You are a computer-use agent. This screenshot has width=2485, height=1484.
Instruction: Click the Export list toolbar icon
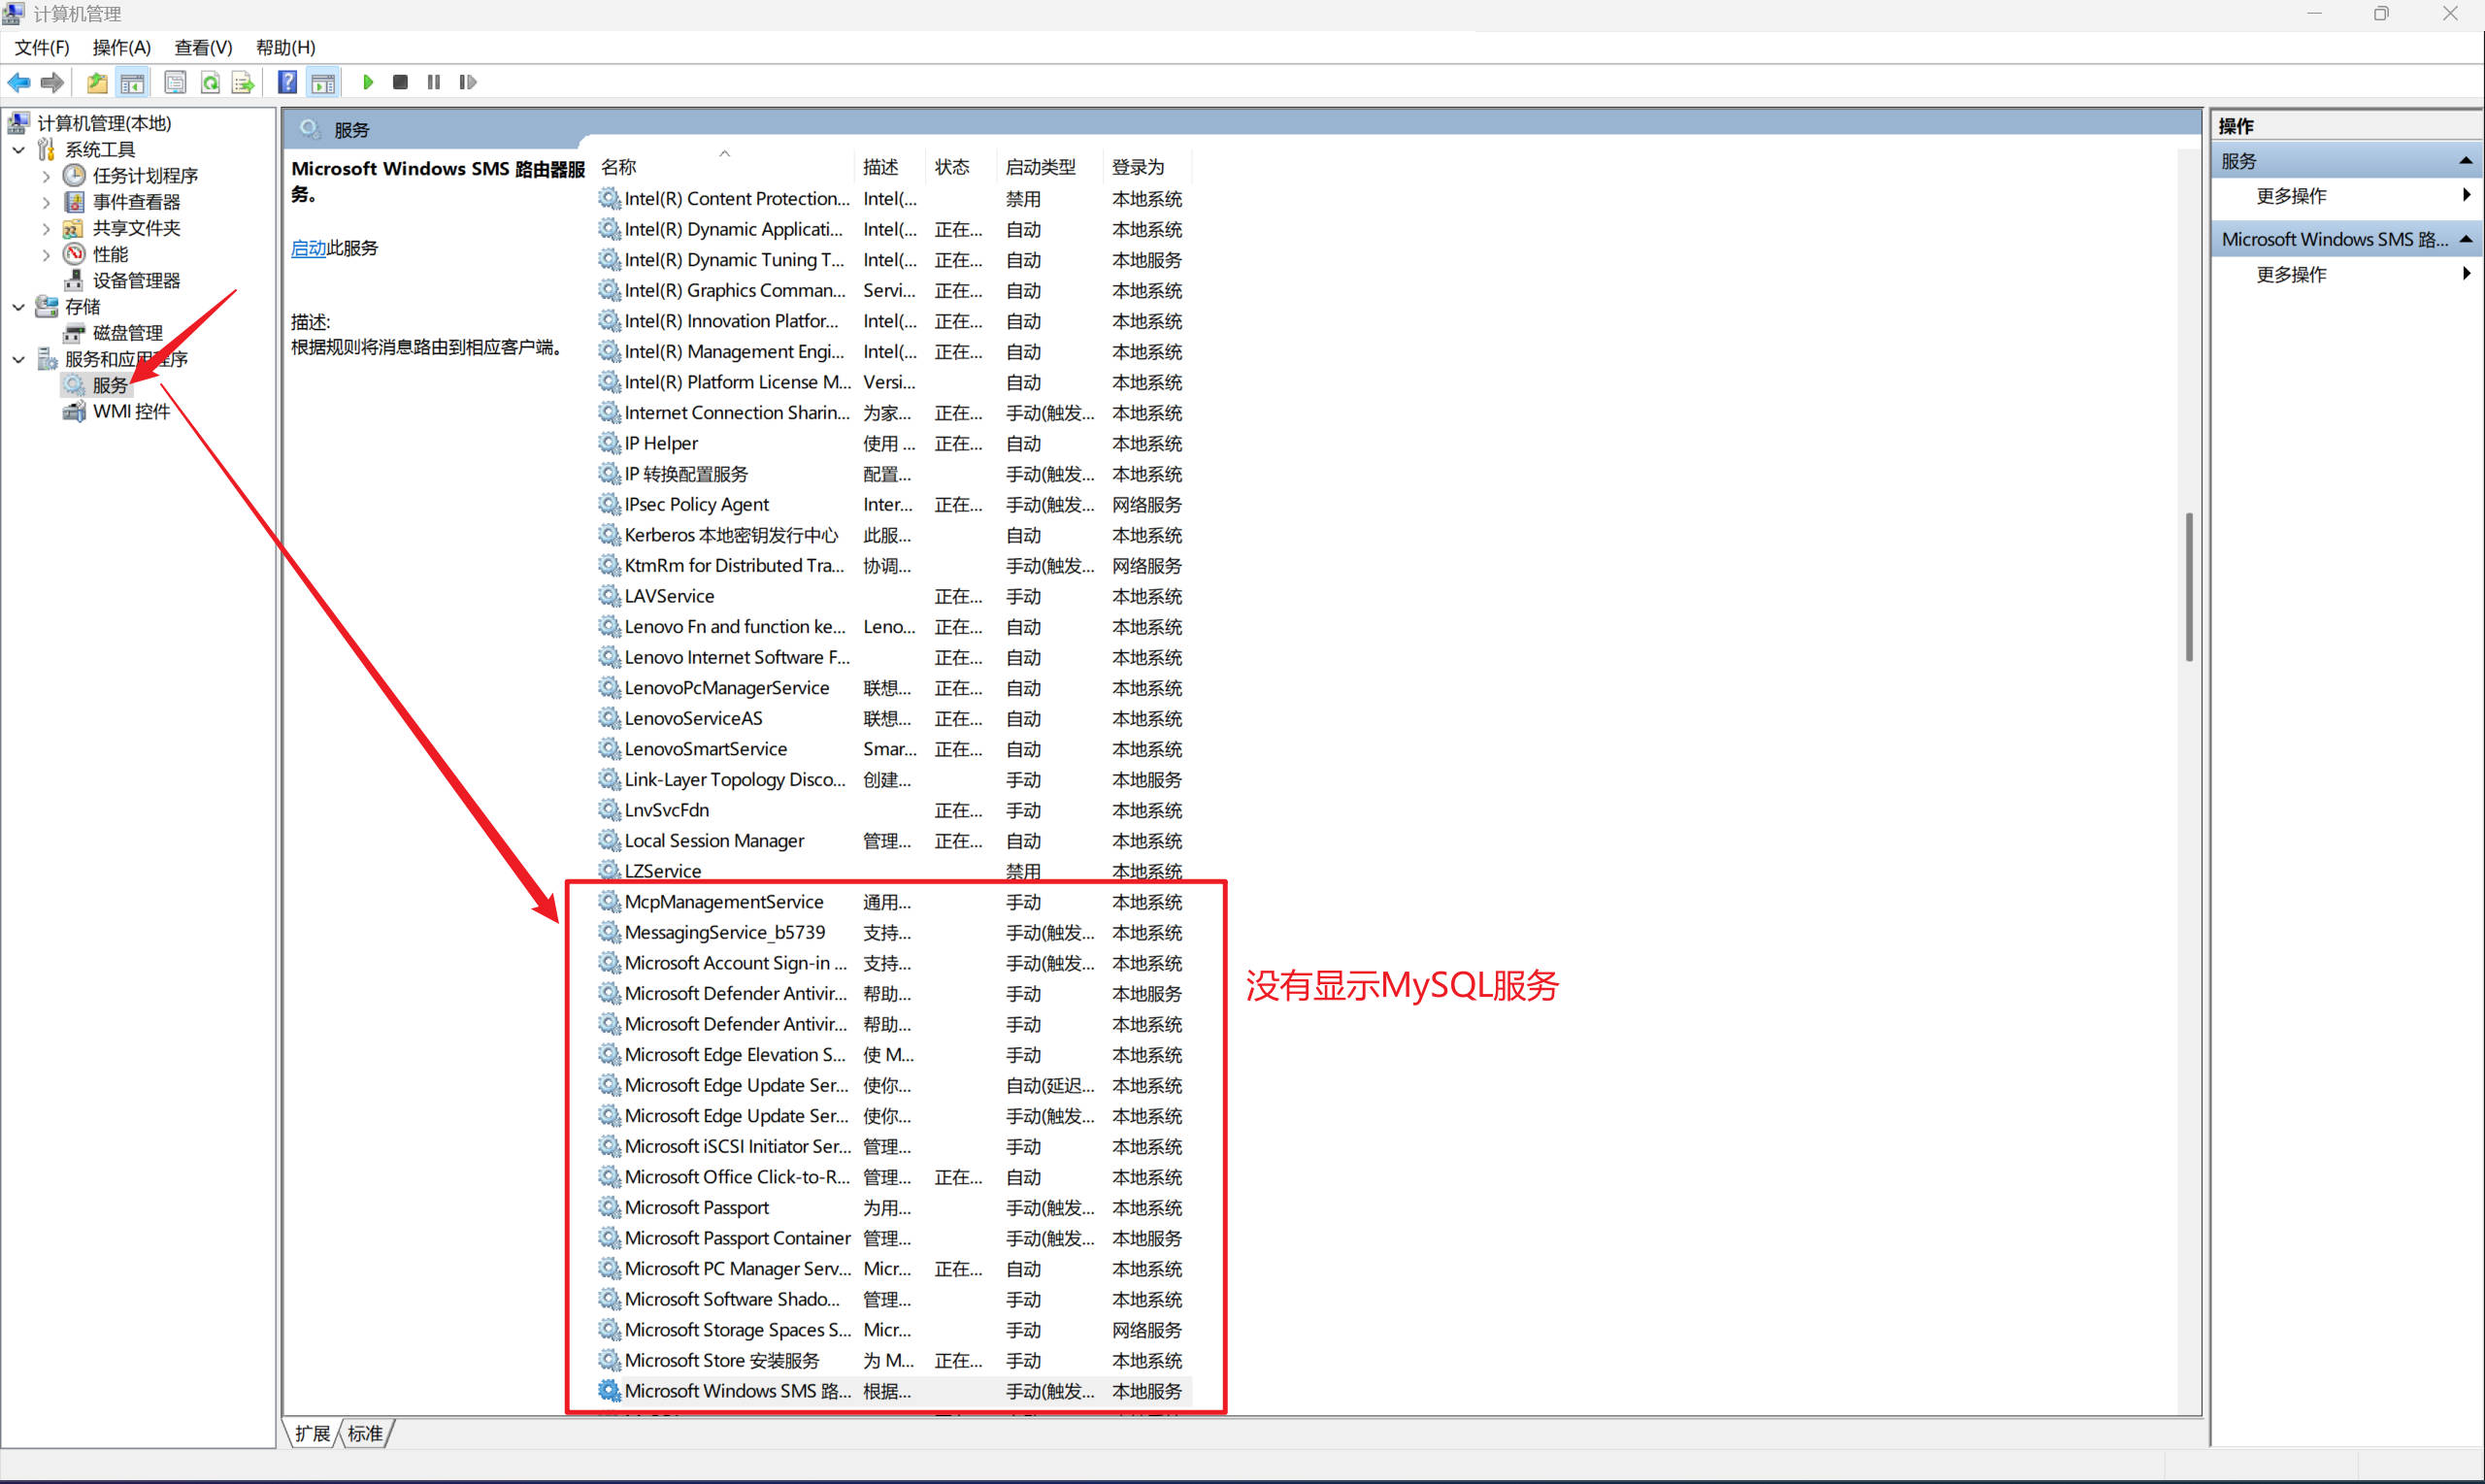[243, 82]
